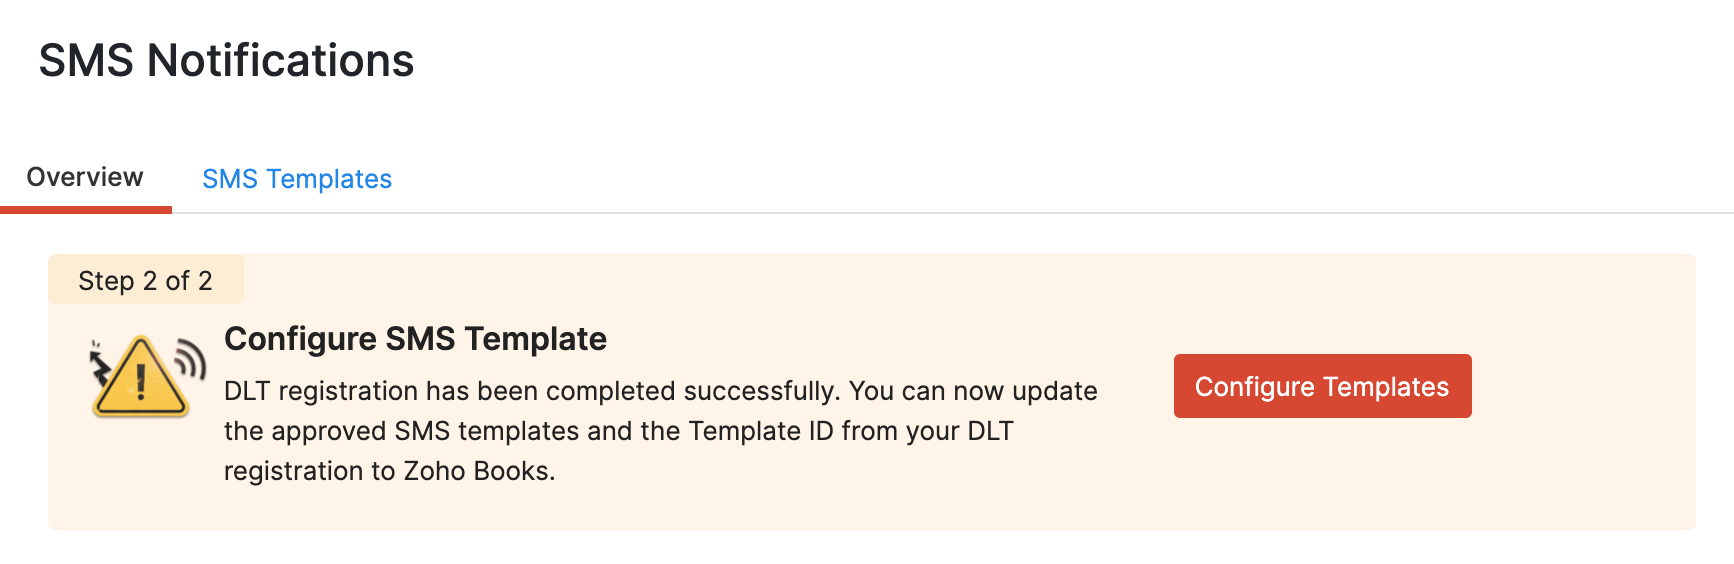Click the red underline below Overview
This screenshot has width=1734, height=564.
click(86, 209)
